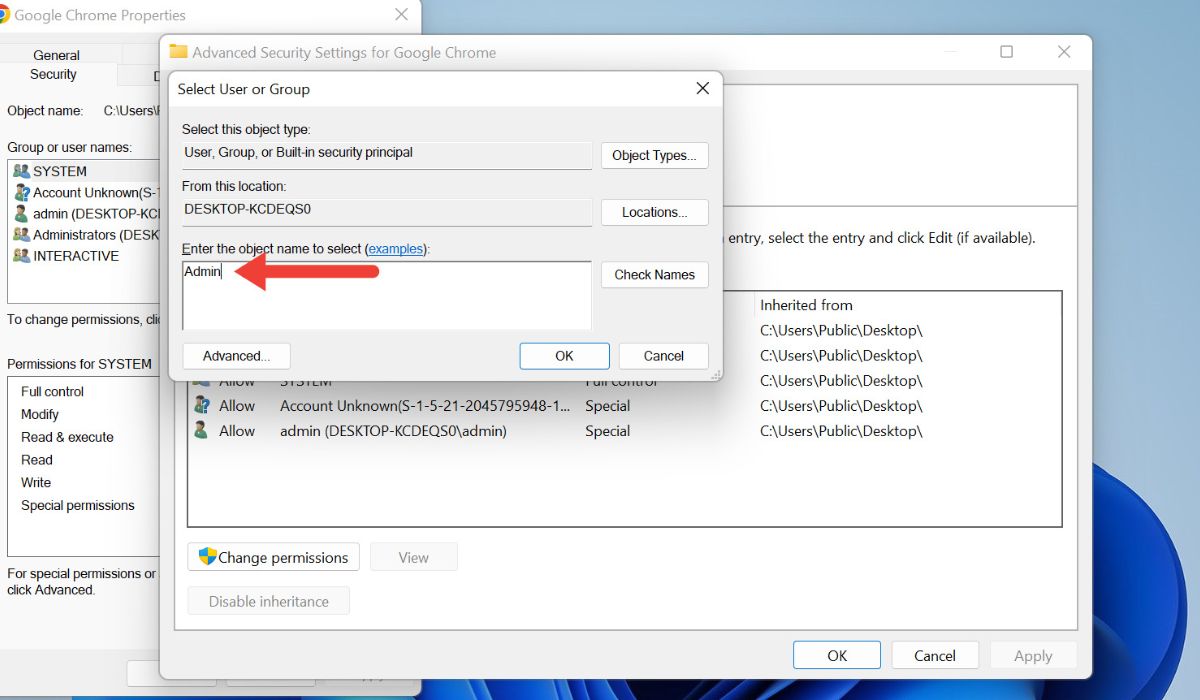1200x700 pixels.
Task: Click the folder icon in Advanced Security Settings titlebar
Action: 179,51
